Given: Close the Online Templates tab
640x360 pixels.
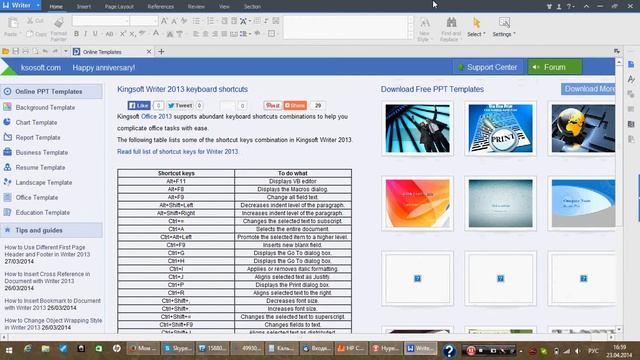Looking at the screenshot, I should coord(149,52).
